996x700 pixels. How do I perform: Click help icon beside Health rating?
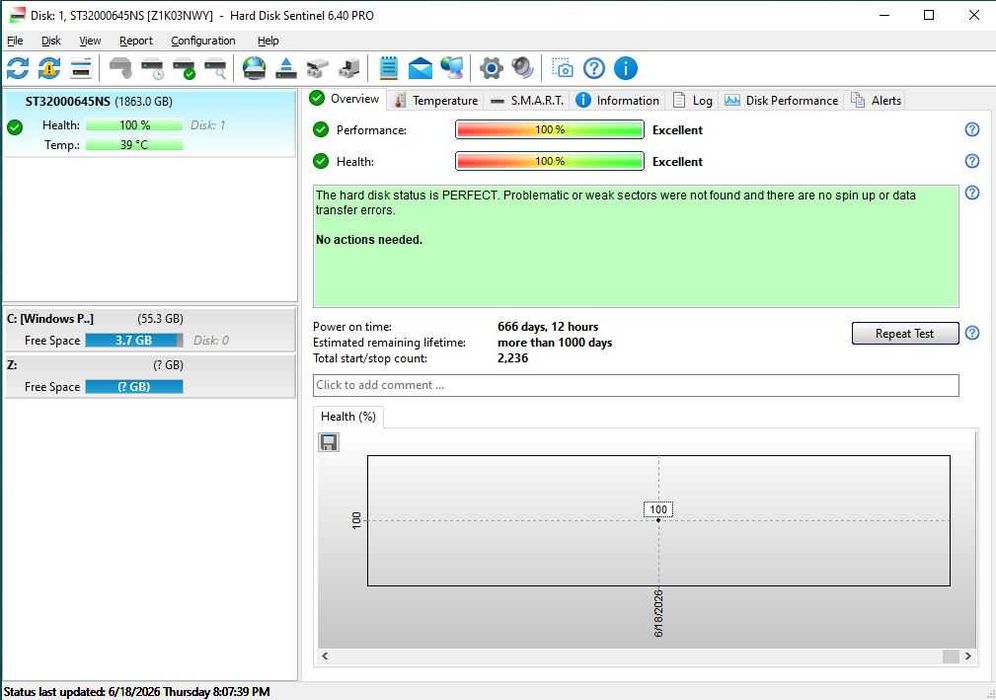click(x=972, y=161)
